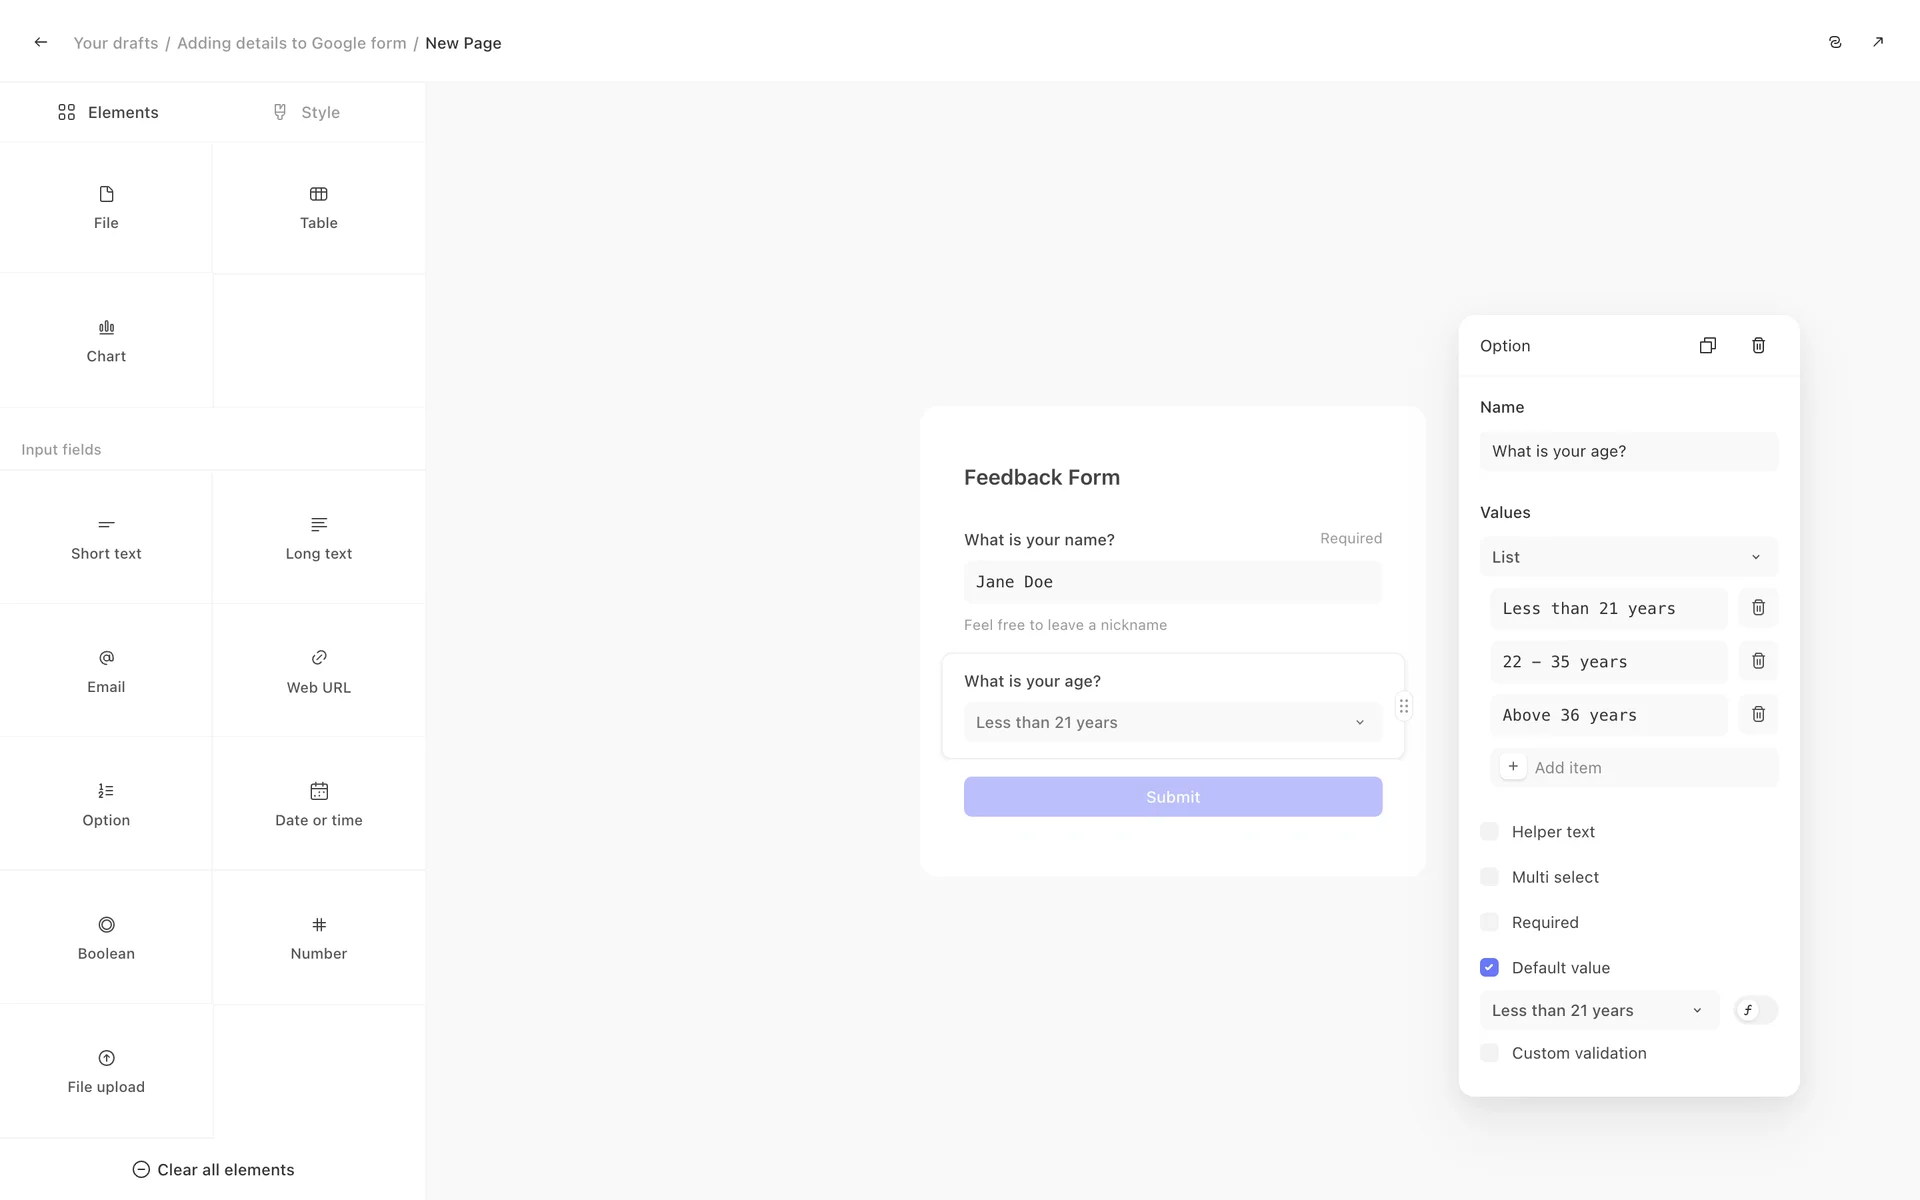
Task: Toggle the formula switch for default value
Action: 1755,1010
